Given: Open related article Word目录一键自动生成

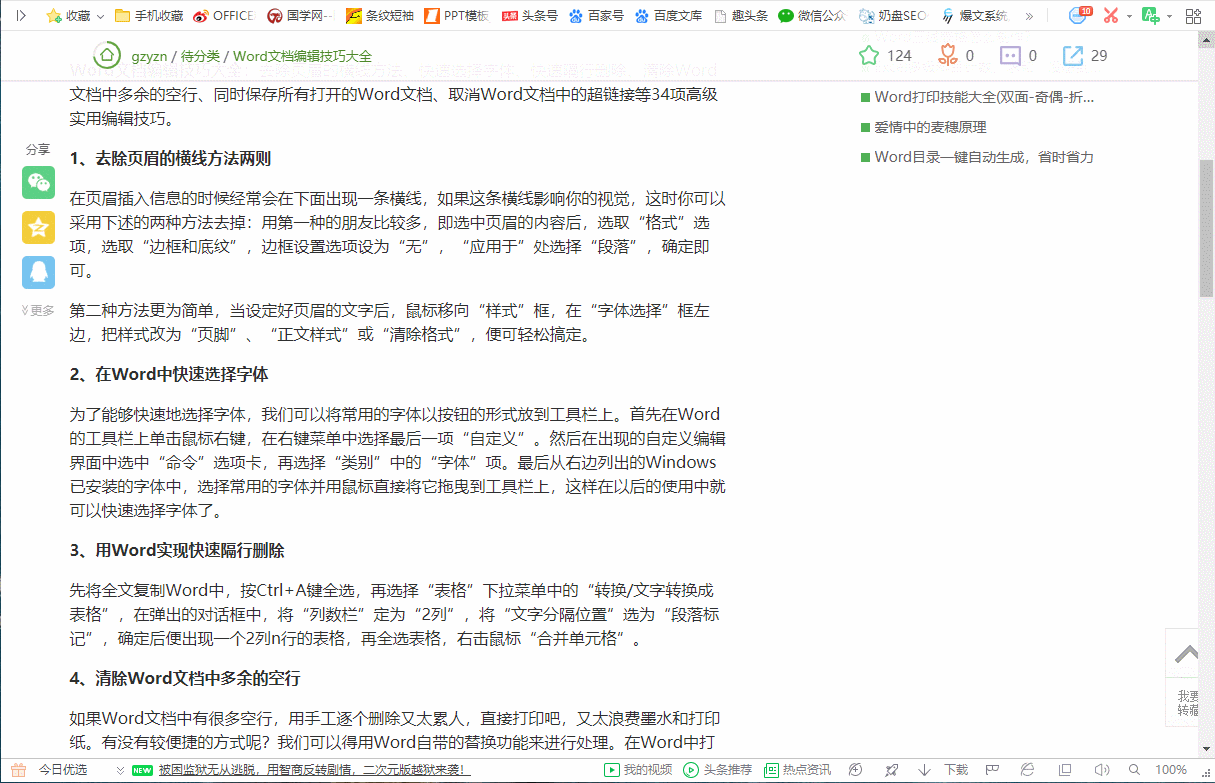Looking at the screenshot, I should coord(984,157).
